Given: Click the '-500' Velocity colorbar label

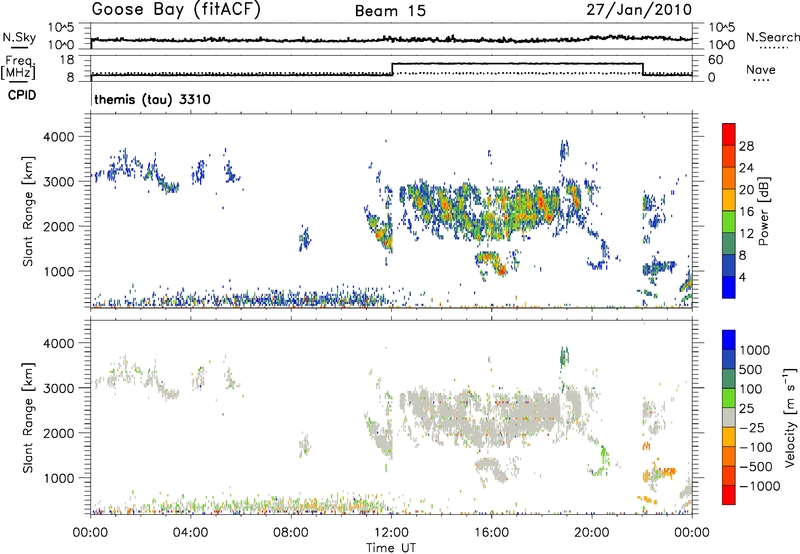Looking at the screenshot, I should click(756, 467).
